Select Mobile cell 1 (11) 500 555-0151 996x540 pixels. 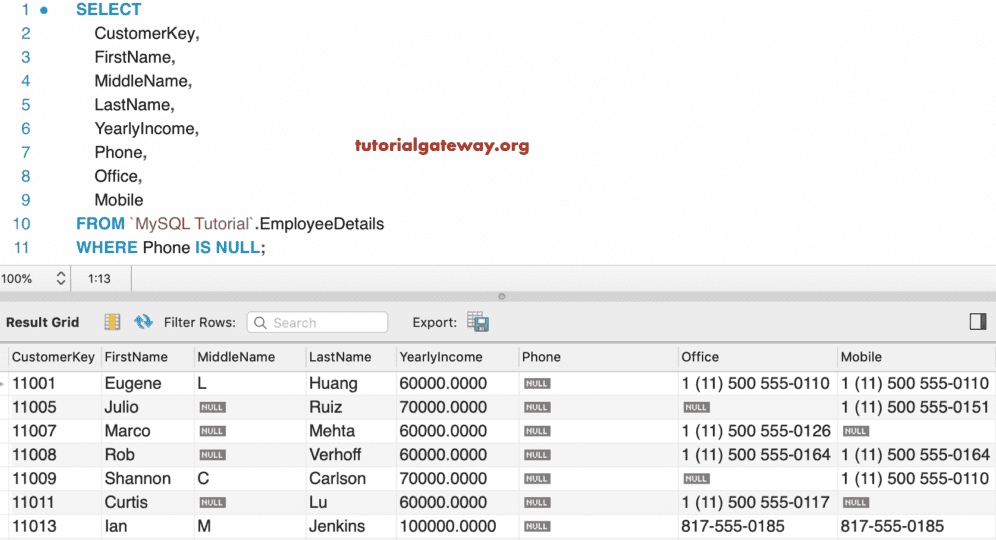(x=915, y=407)
